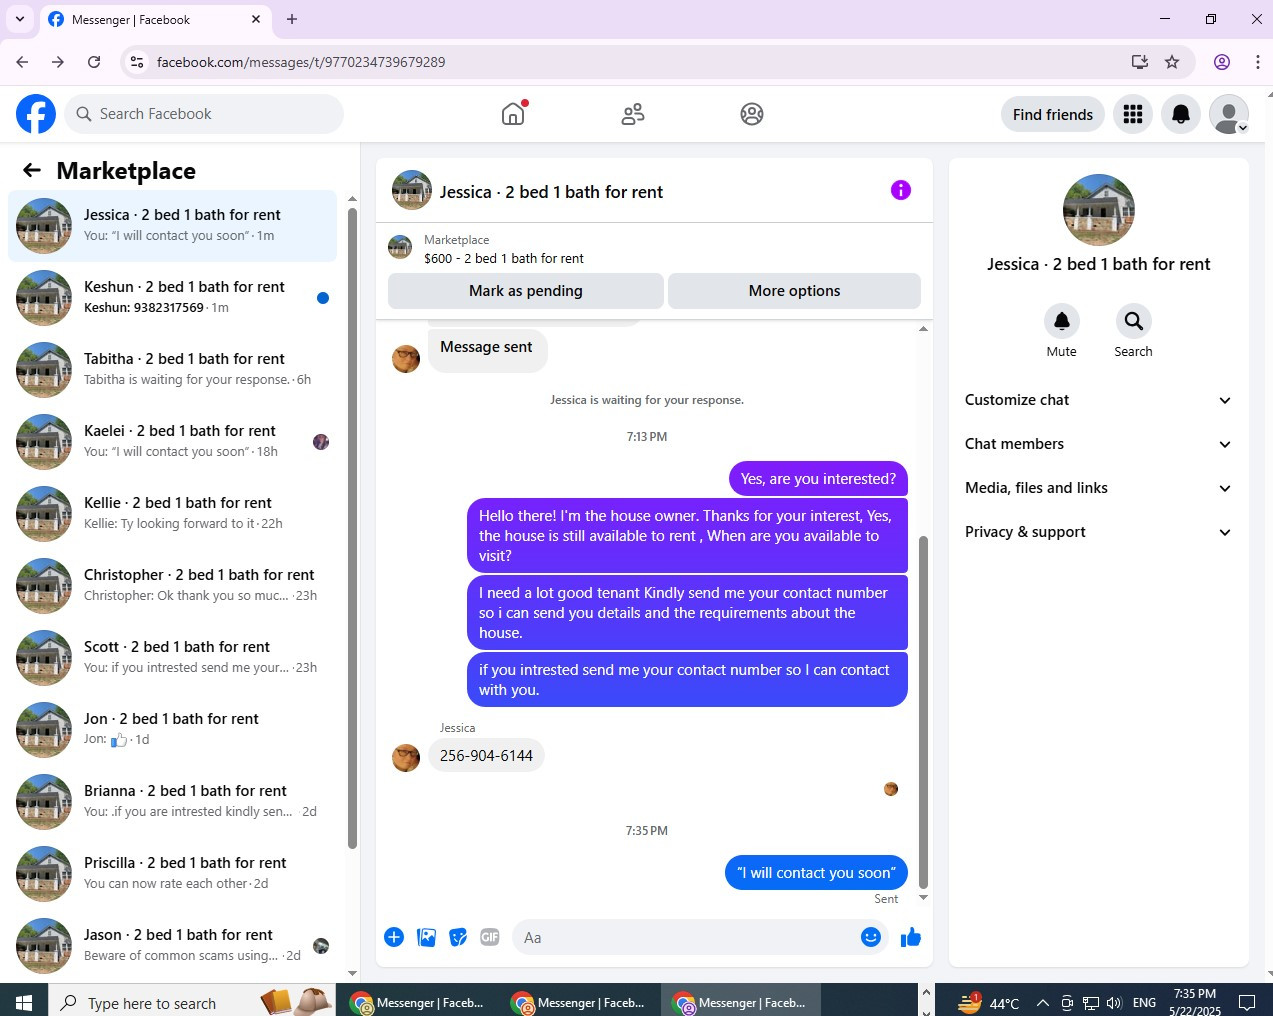Click Jessica's avatar beside phone number message
Screen dimensions: 1273x1016
point(406,757)
